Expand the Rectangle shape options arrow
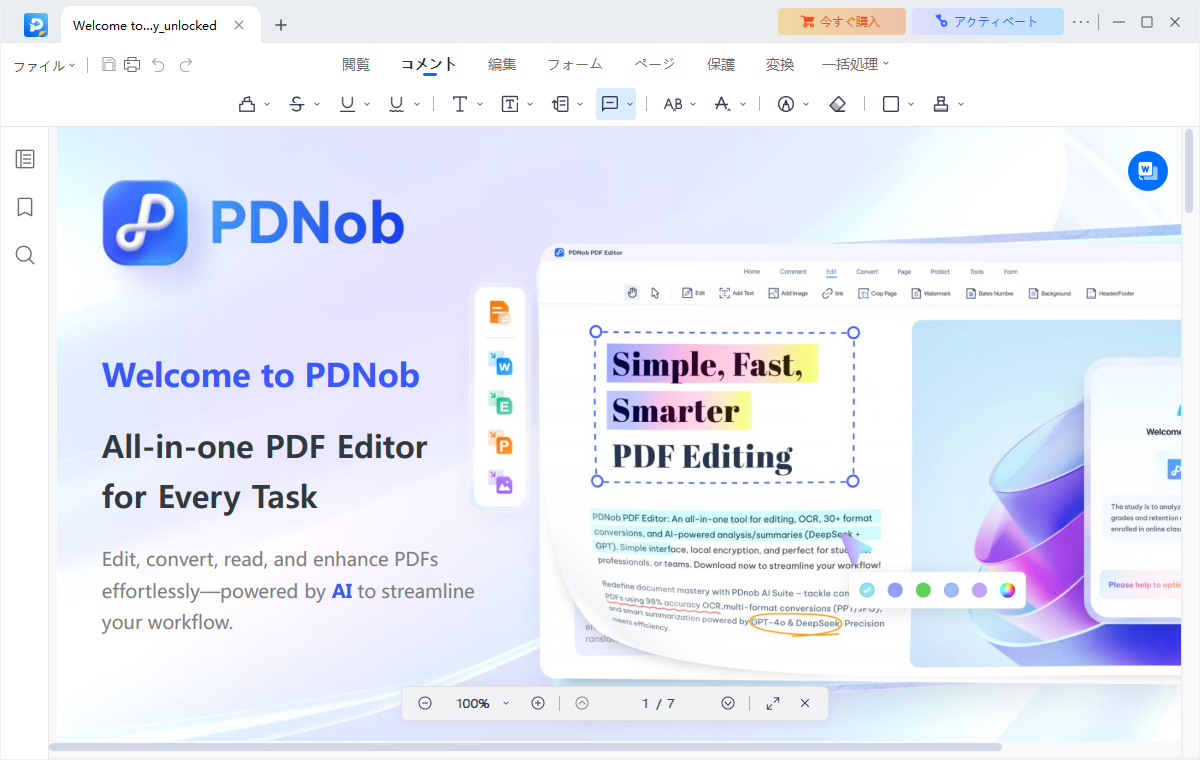The width and height of the screenshot is (1200, 760). 911,104
